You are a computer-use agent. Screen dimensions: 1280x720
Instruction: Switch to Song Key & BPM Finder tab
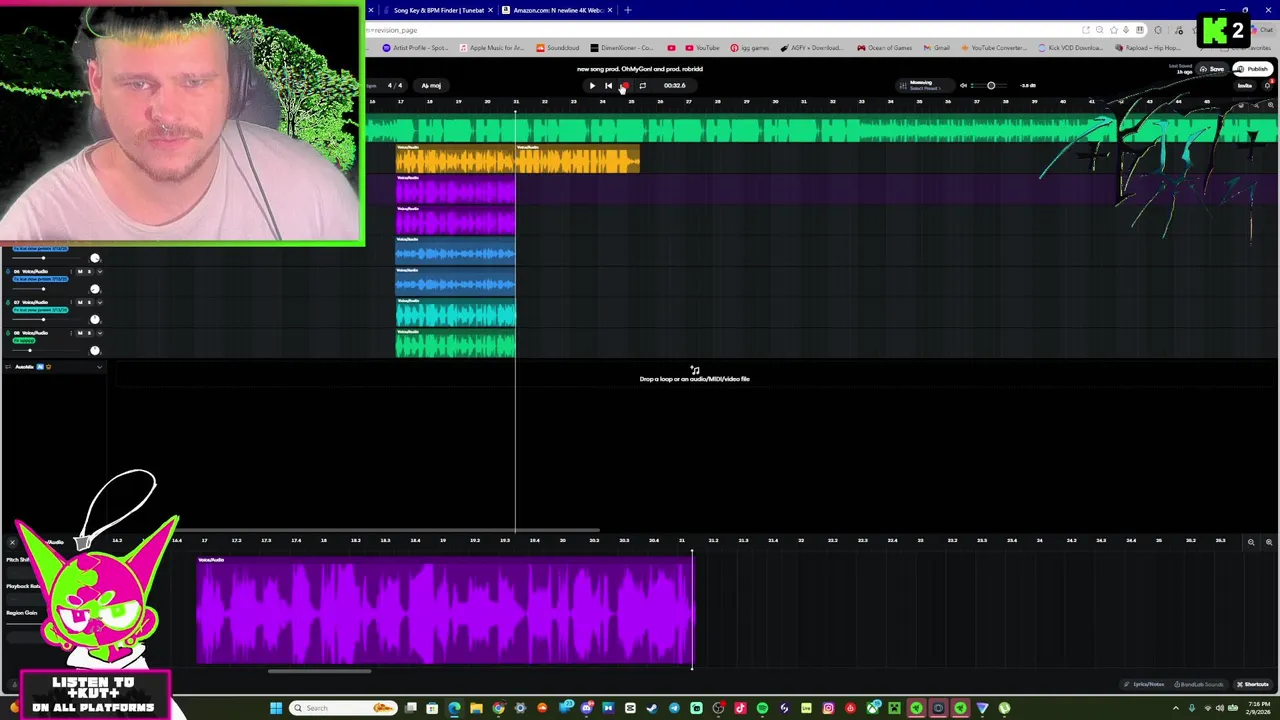click(x=436, y=10)
